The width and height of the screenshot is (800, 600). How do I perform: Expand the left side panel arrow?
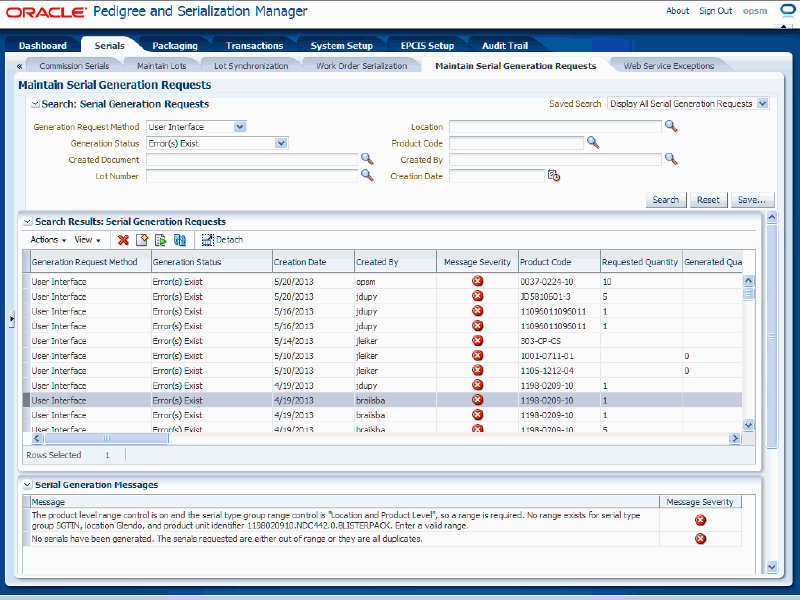point(11,319)
